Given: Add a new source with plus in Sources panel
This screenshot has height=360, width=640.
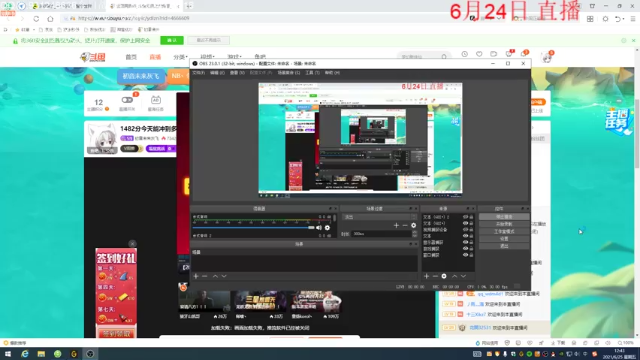Looking at the screenshot, I should [426, 276].
